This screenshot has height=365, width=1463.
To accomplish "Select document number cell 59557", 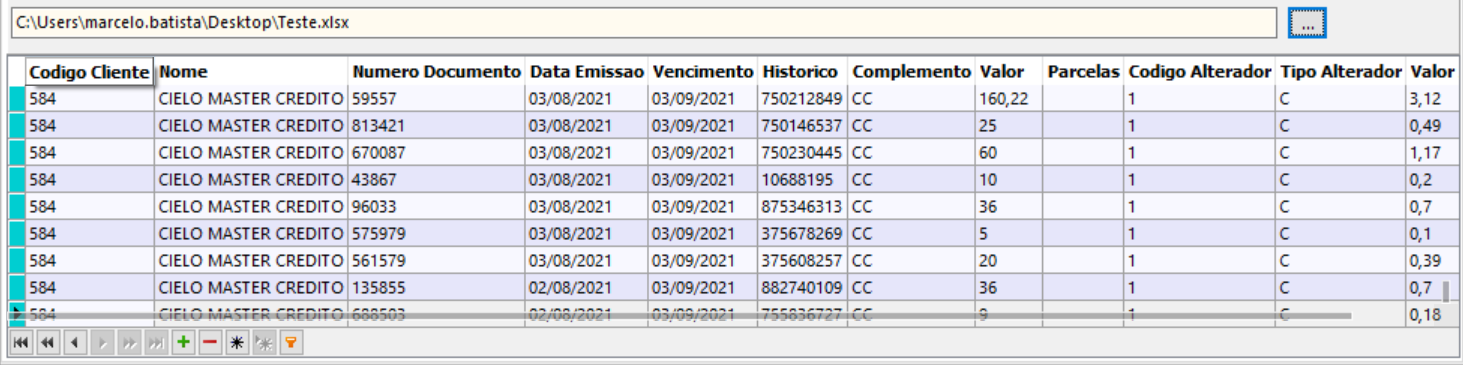I will click(x=437, y=99).
